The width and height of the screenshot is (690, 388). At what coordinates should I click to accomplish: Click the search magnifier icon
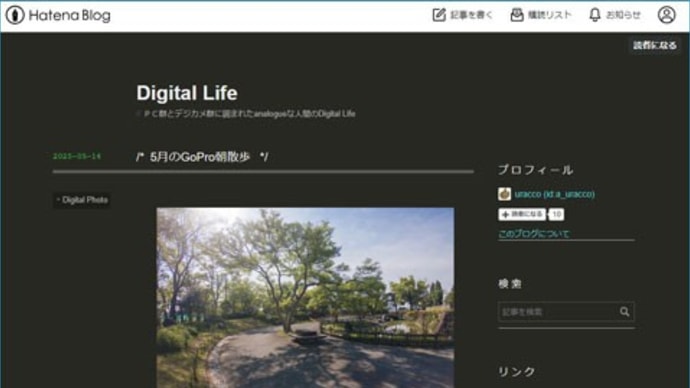pos(625,312)
